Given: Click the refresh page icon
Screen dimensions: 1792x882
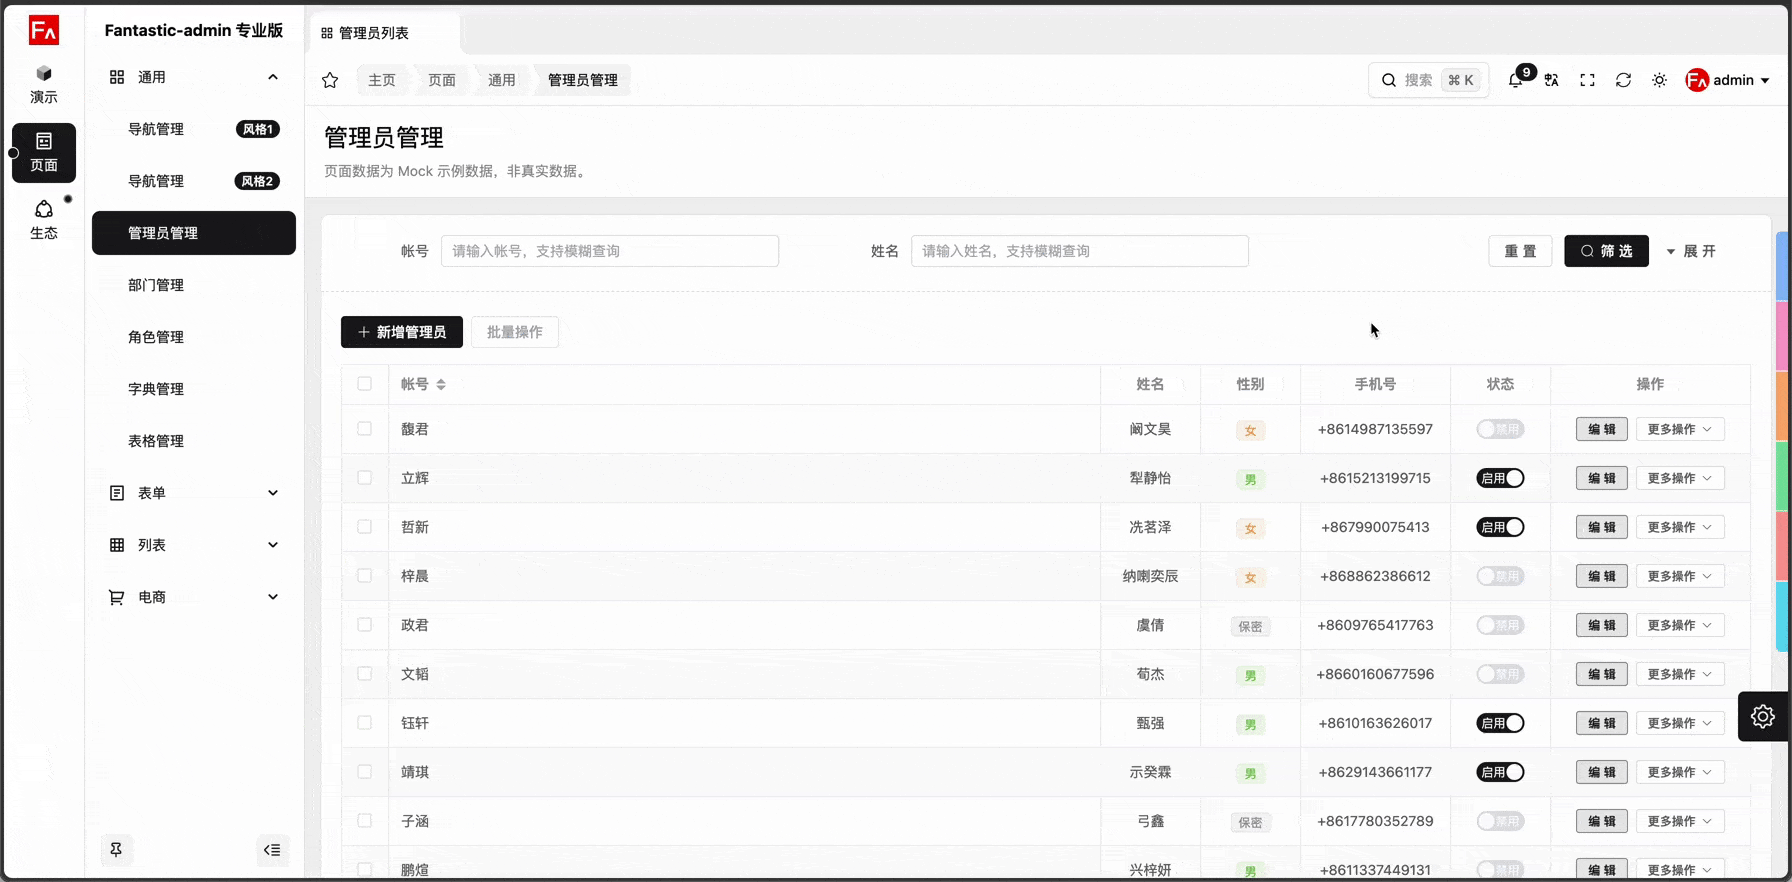Looking at the screenshot, I should (x=1623, y=80).
